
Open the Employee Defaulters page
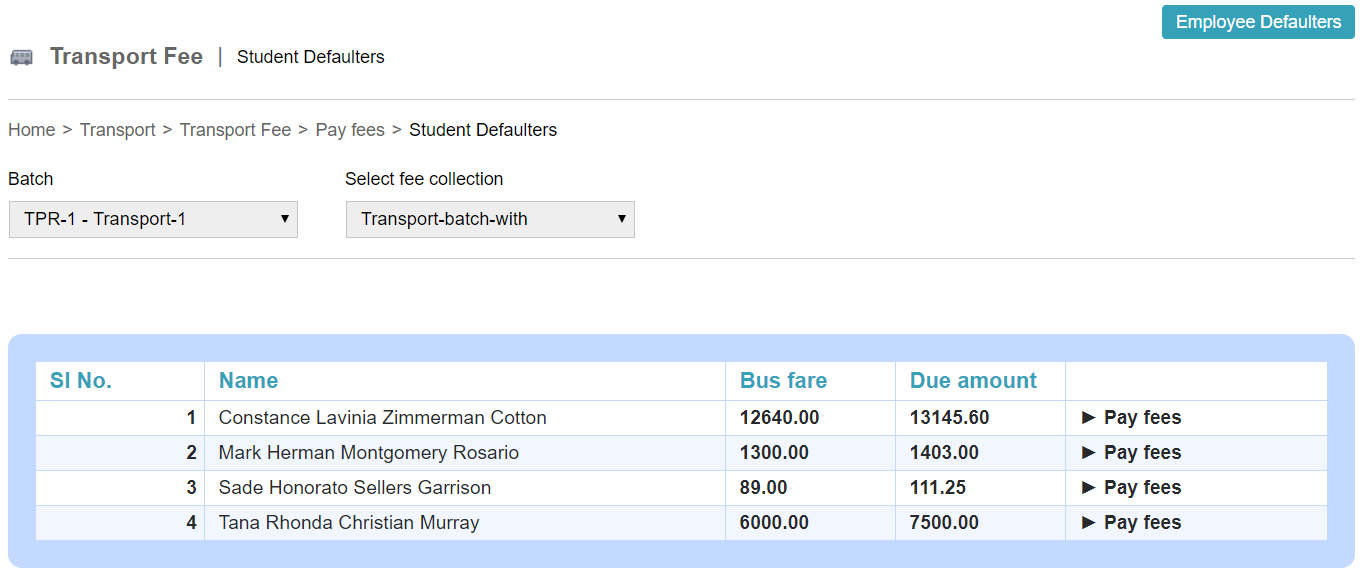click(1258, 22)
